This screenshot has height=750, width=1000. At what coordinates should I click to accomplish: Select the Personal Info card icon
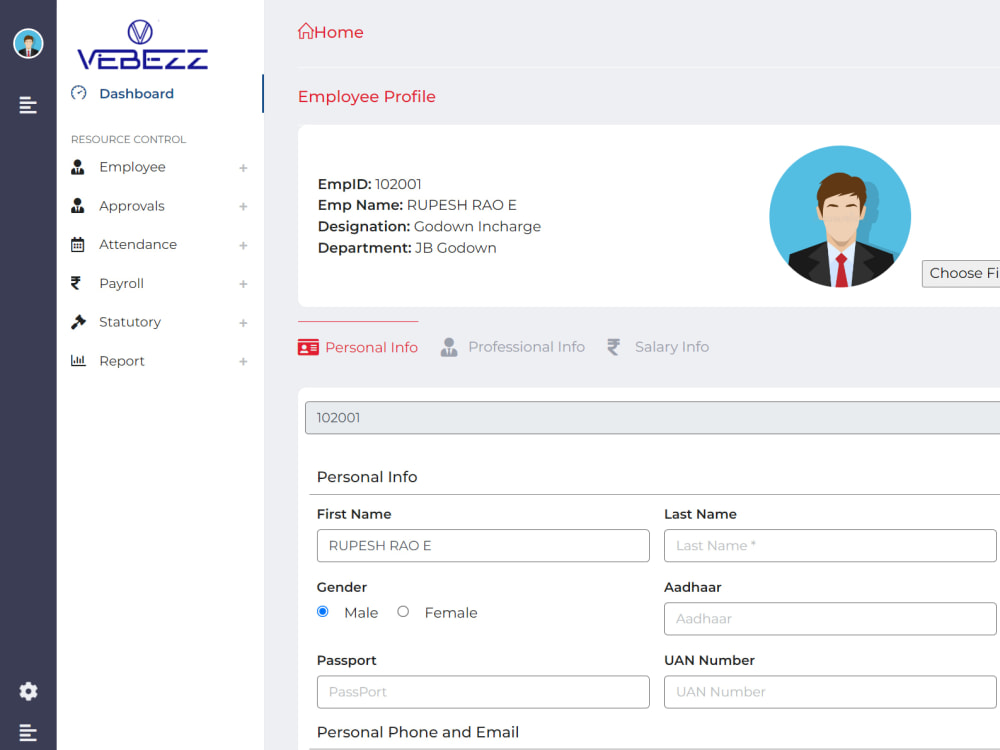(308, 347)
